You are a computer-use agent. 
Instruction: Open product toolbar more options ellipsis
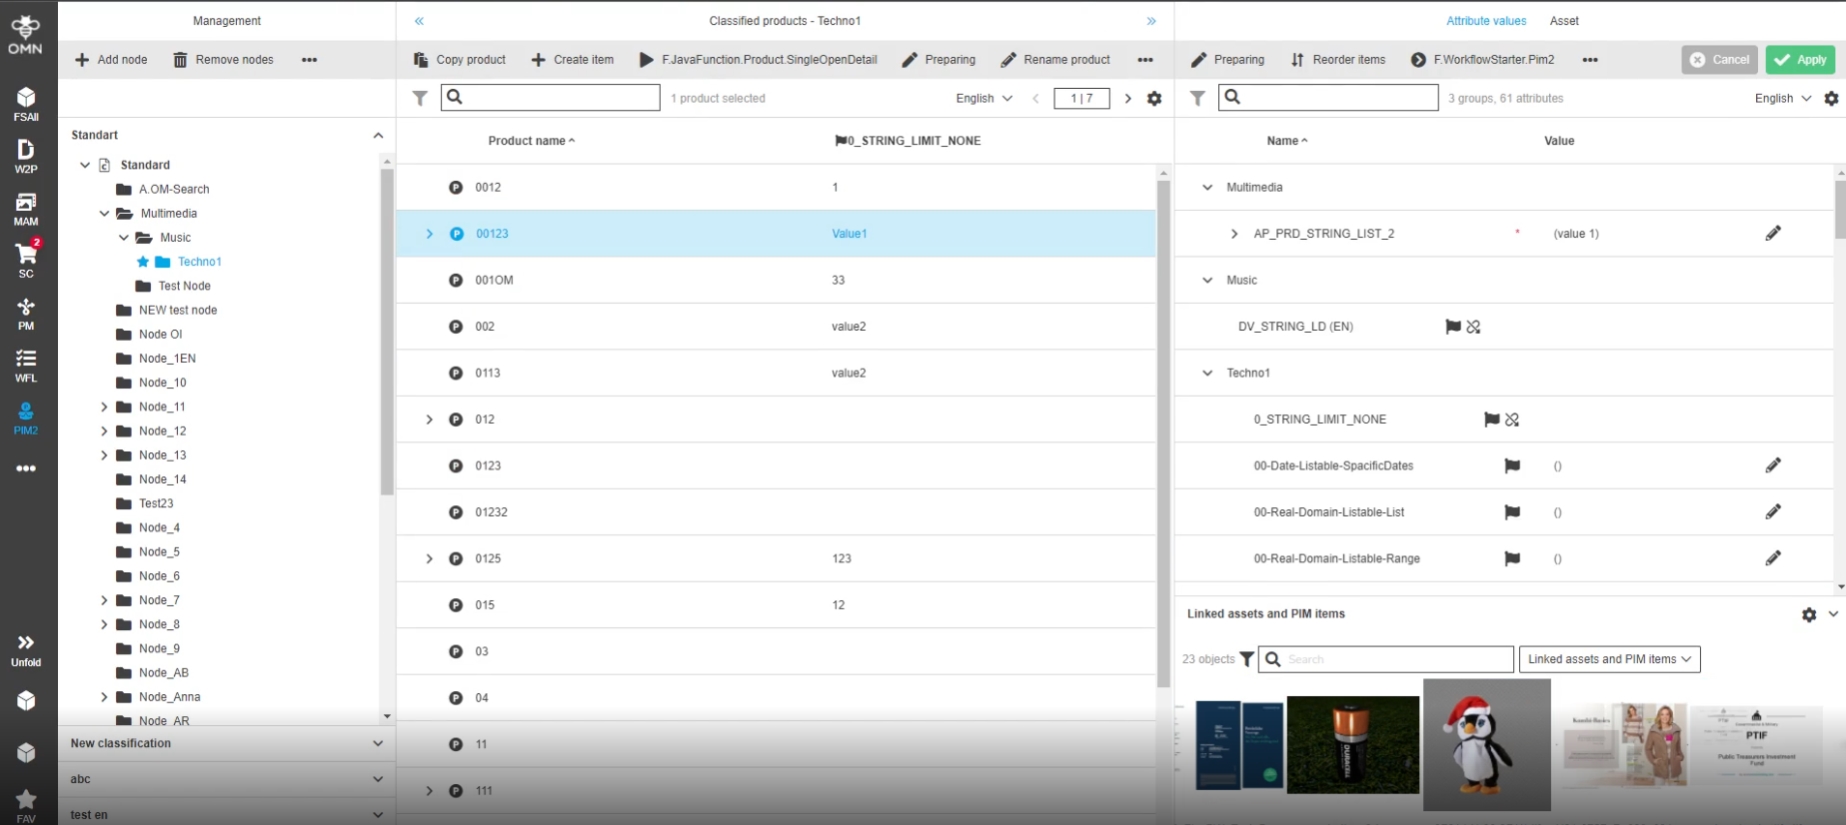pyautogui.click(x=1146, y=60)
